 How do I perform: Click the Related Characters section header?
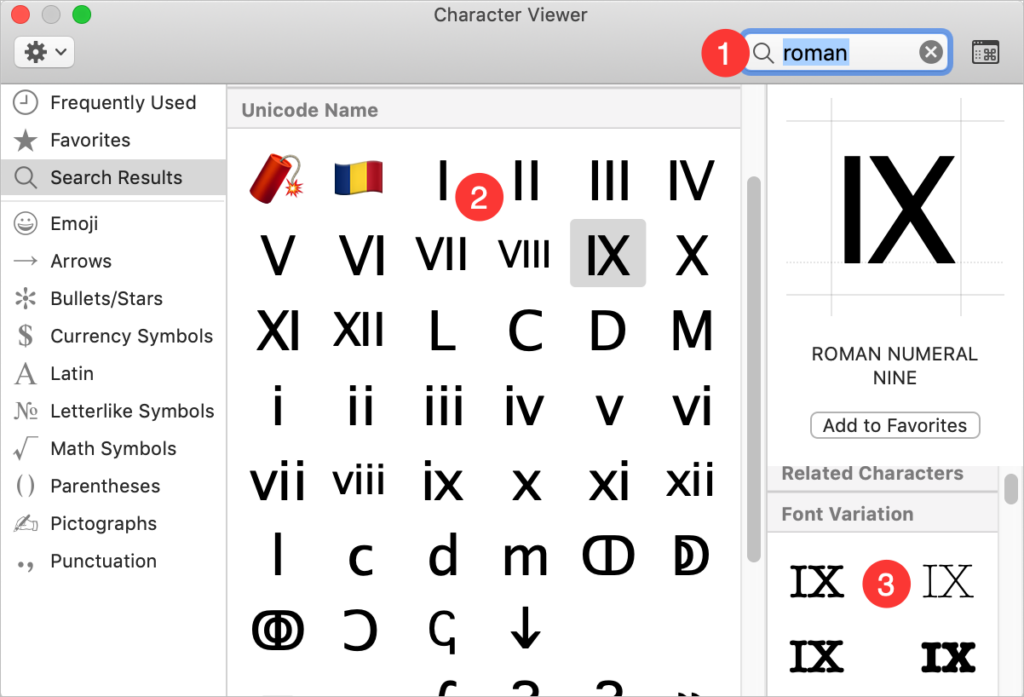(882, 474)
